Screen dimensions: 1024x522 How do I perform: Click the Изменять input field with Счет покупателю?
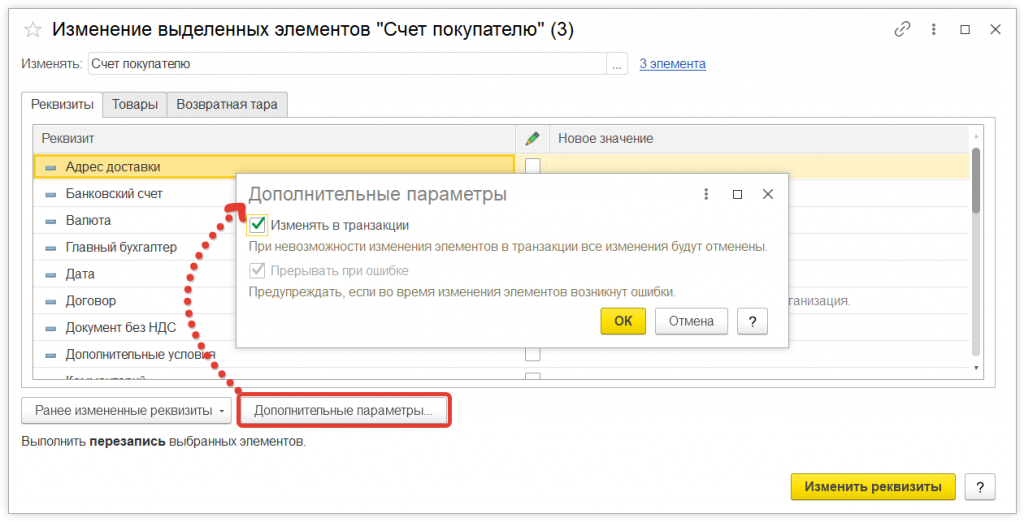346,64
